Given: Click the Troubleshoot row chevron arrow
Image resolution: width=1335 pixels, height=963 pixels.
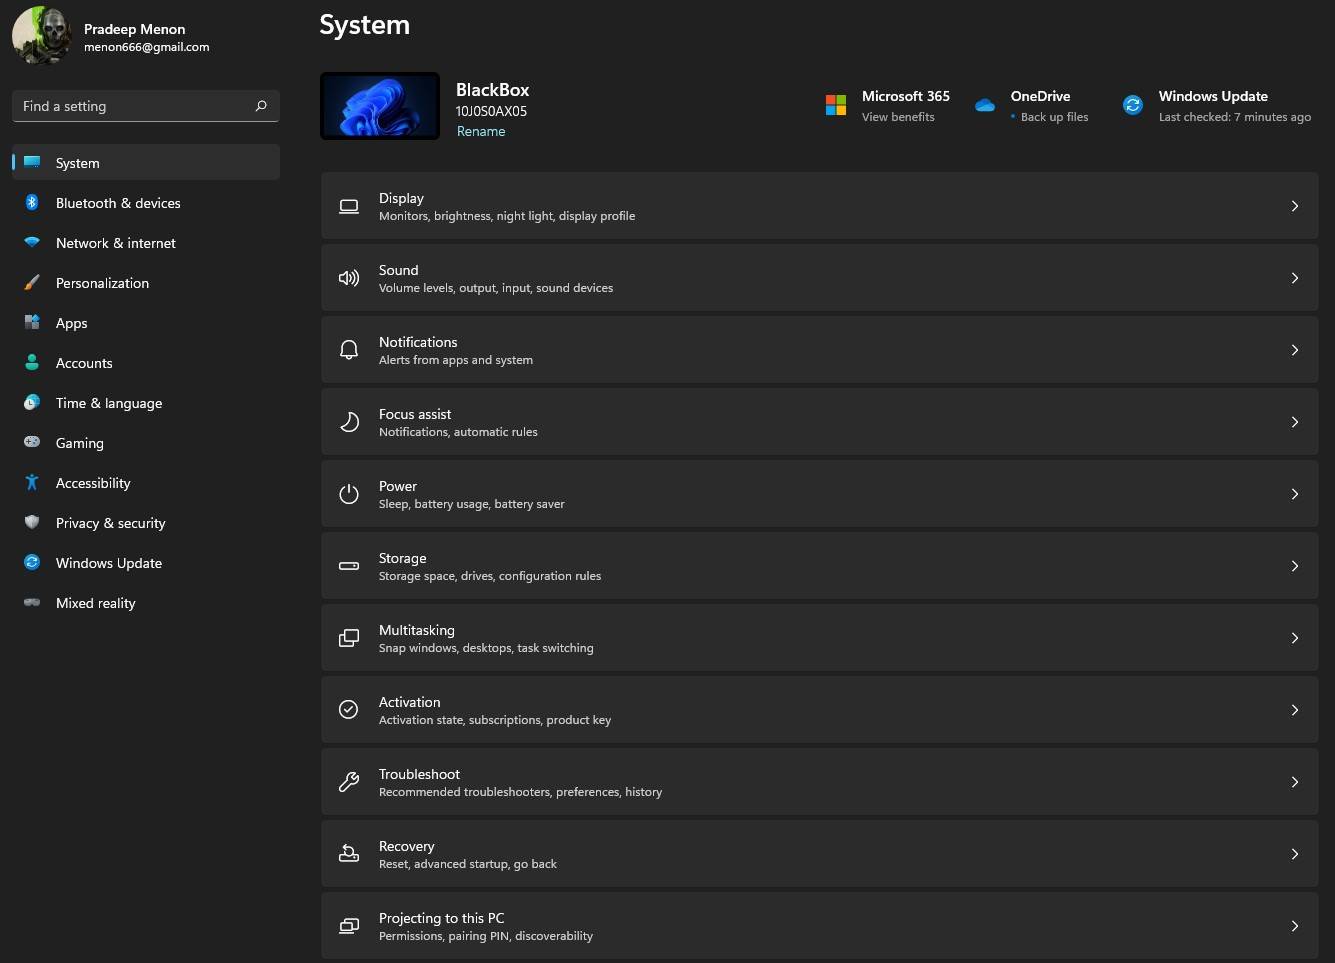Looking at the screenshot, I should (1295, 782).
